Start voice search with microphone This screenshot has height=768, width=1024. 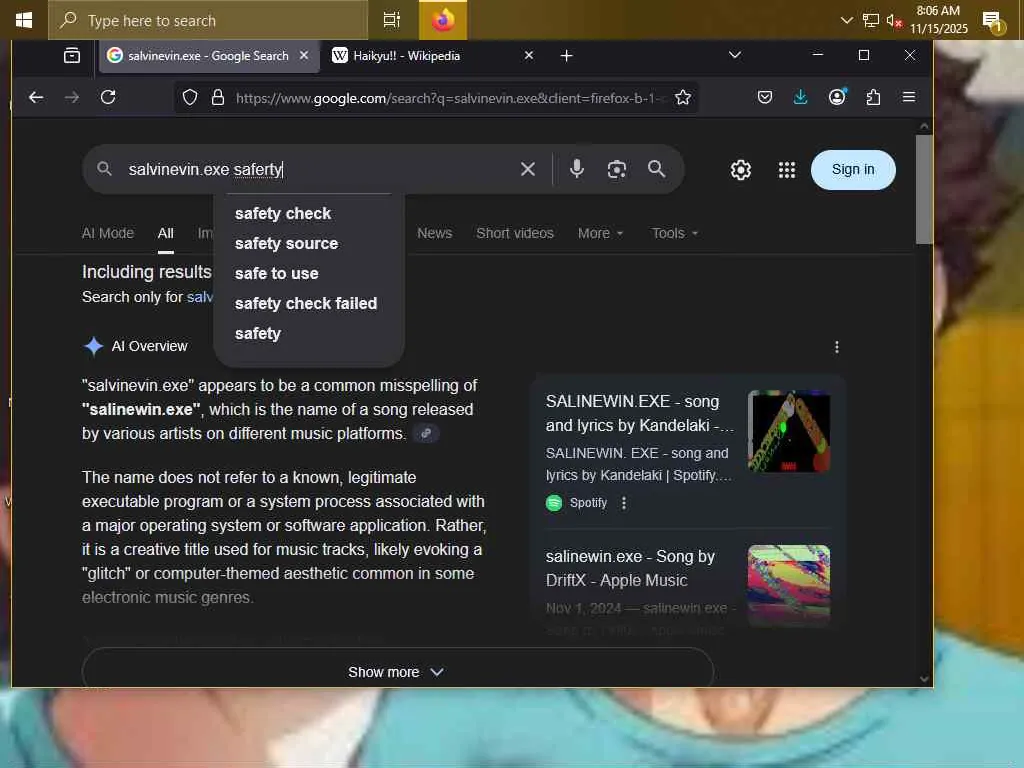[x=577, y=168]
